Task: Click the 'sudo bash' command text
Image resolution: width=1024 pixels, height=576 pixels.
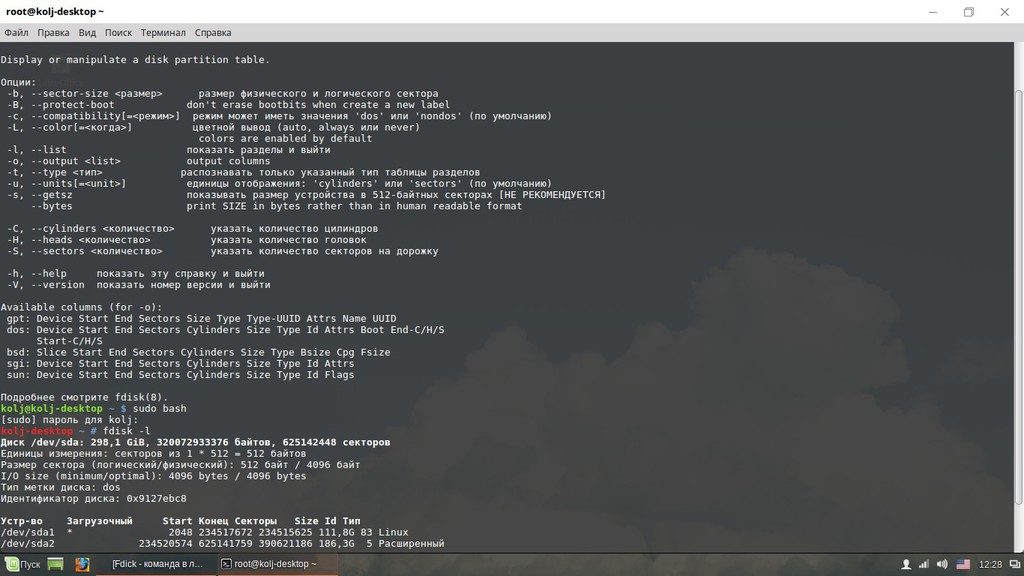Action: pos(159,409)
